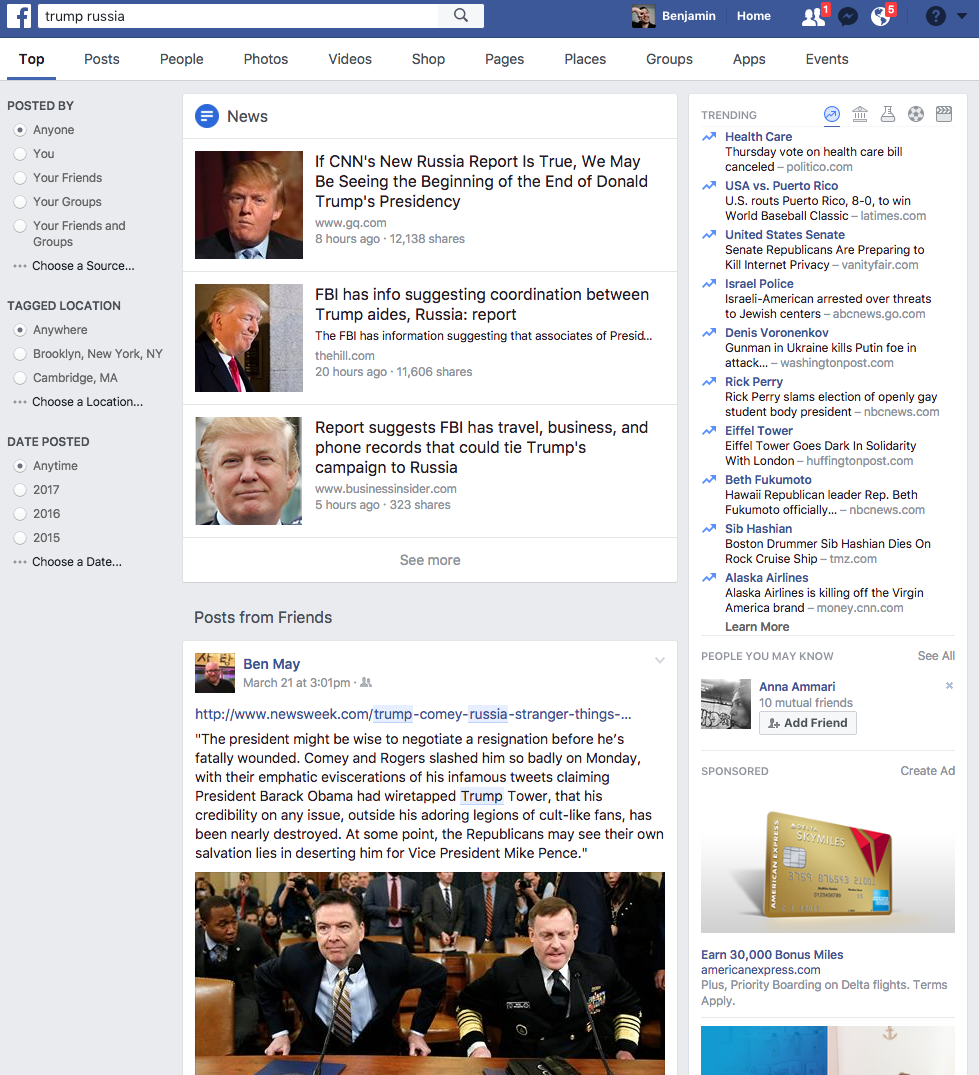Open the Groups tab
979x1075 pixels.
point(669,59)
